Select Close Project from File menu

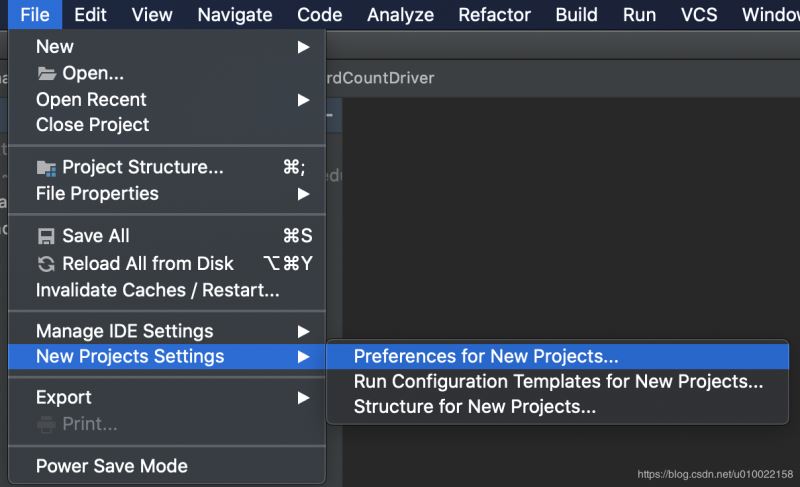(x=92, y=125)
